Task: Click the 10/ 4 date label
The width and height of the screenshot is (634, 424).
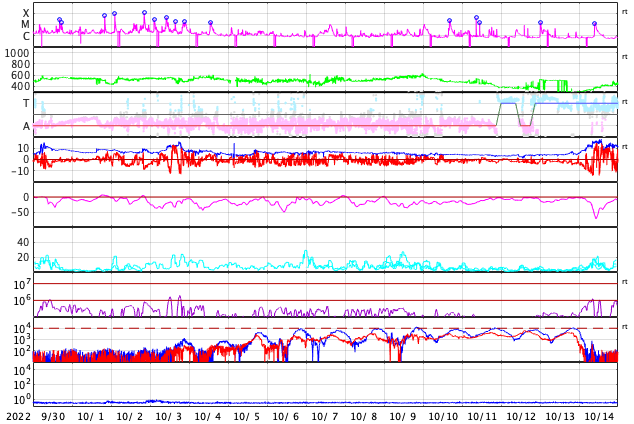Action: 208,416
